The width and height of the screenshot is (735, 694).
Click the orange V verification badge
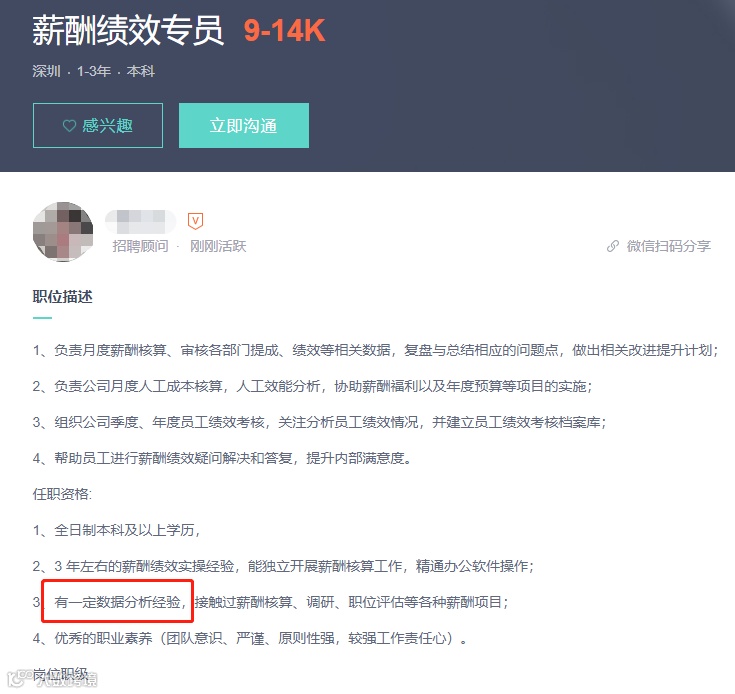coord(195,221)
